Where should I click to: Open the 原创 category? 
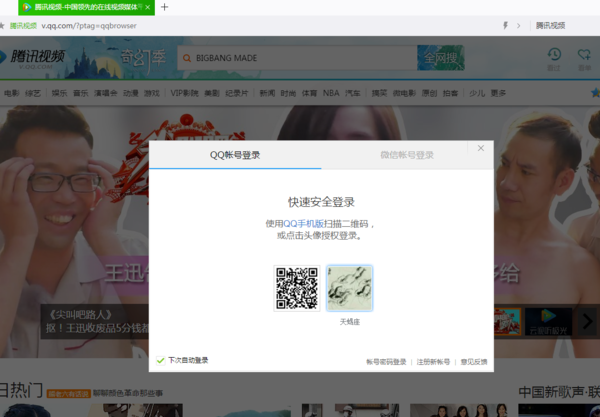click(x=429, y=93)
